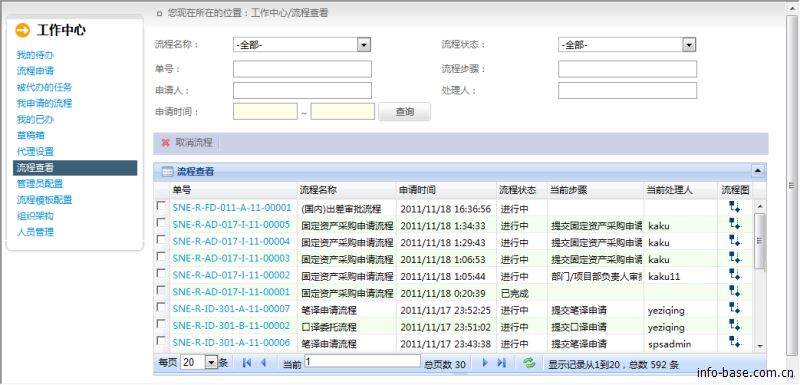Click the 取消流程 button
The height and width of the screenshot is (385, 800).
(193, 143)
